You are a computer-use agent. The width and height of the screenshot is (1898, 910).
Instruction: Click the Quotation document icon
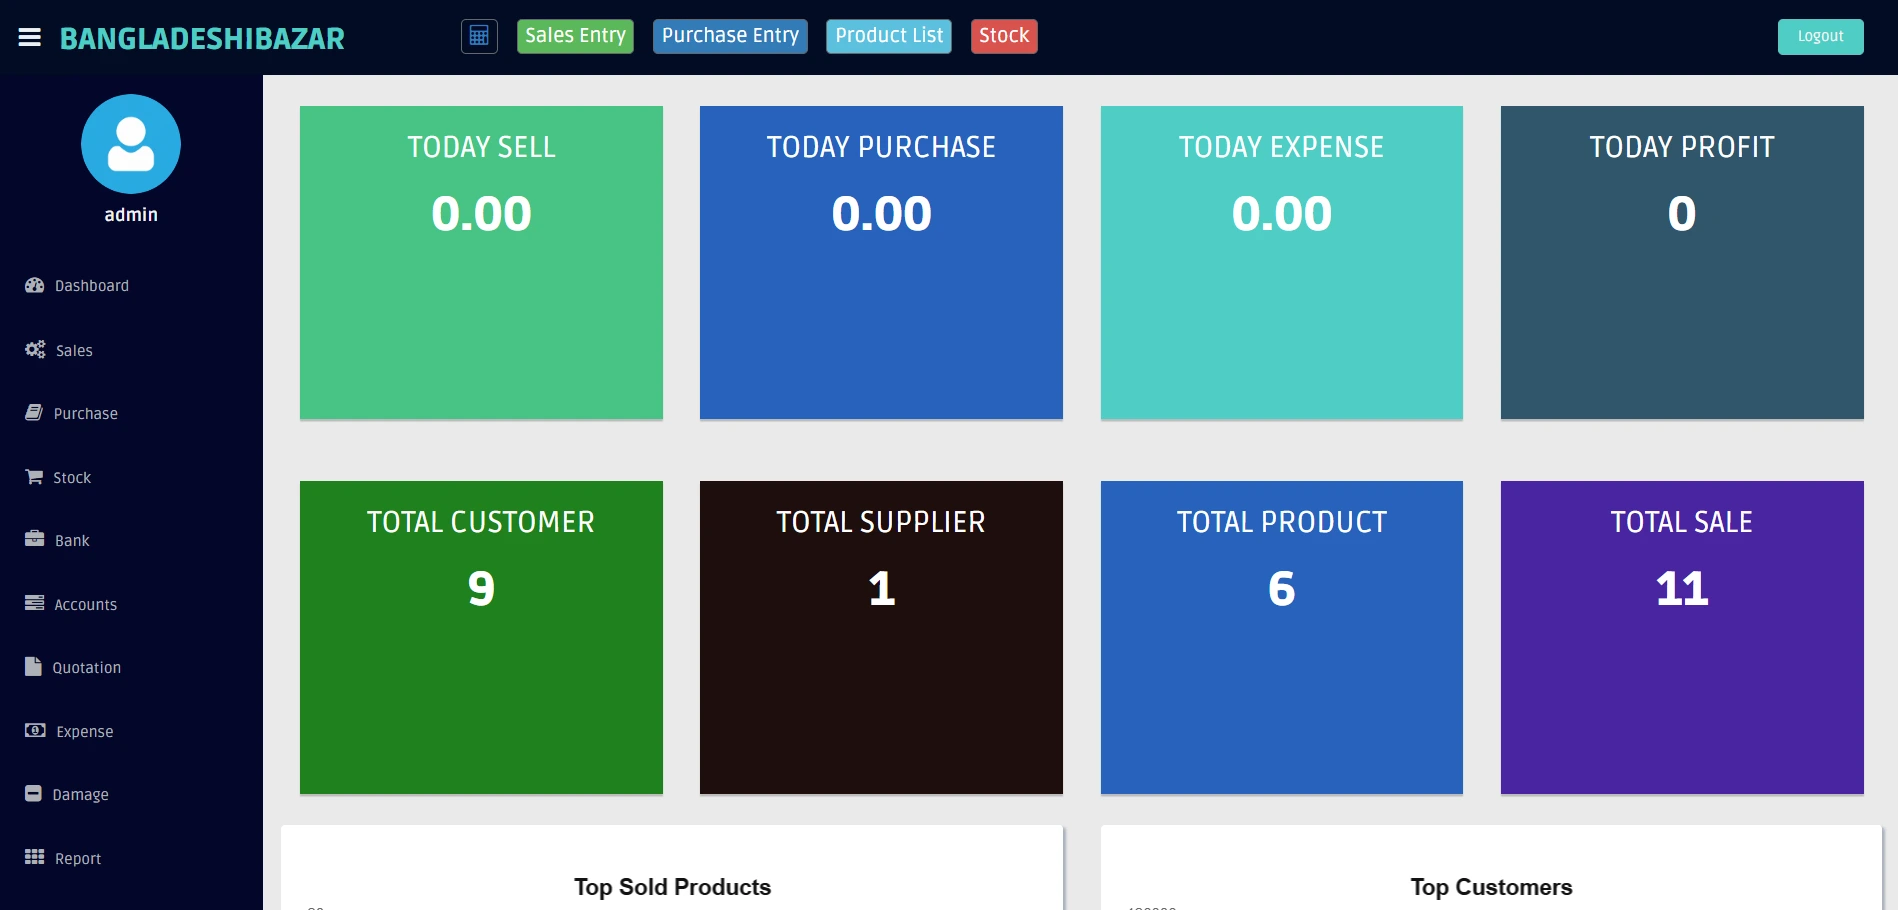35,667
